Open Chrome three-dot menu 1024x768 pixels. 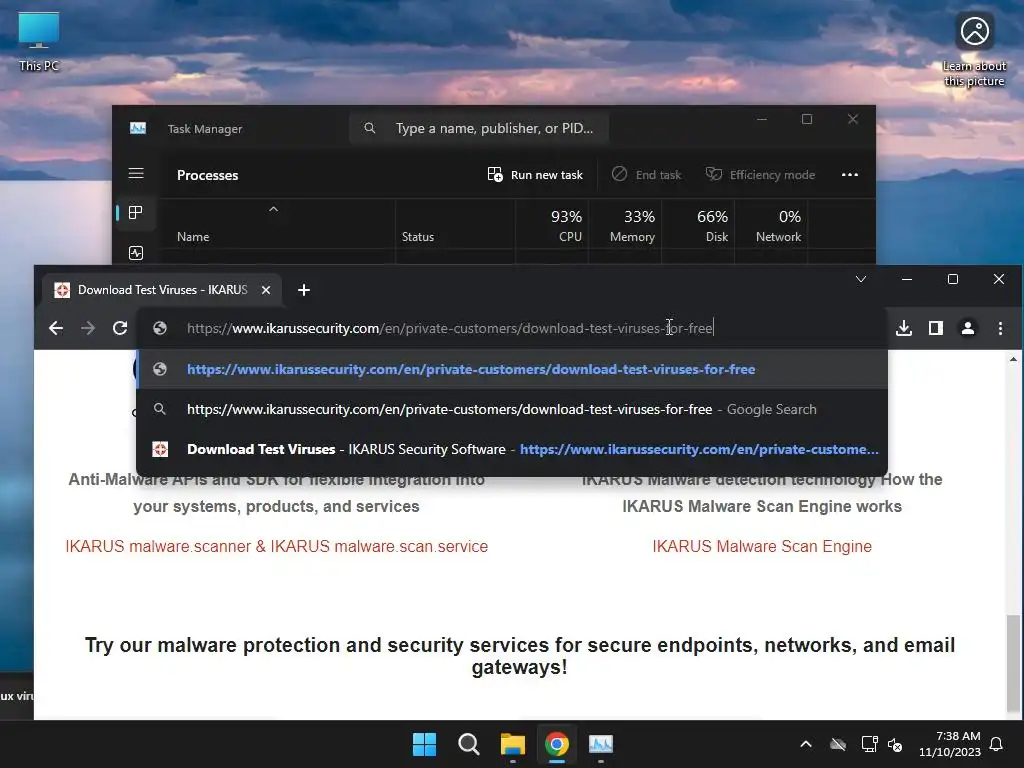pyautogui.click(x=1000, y=328)
